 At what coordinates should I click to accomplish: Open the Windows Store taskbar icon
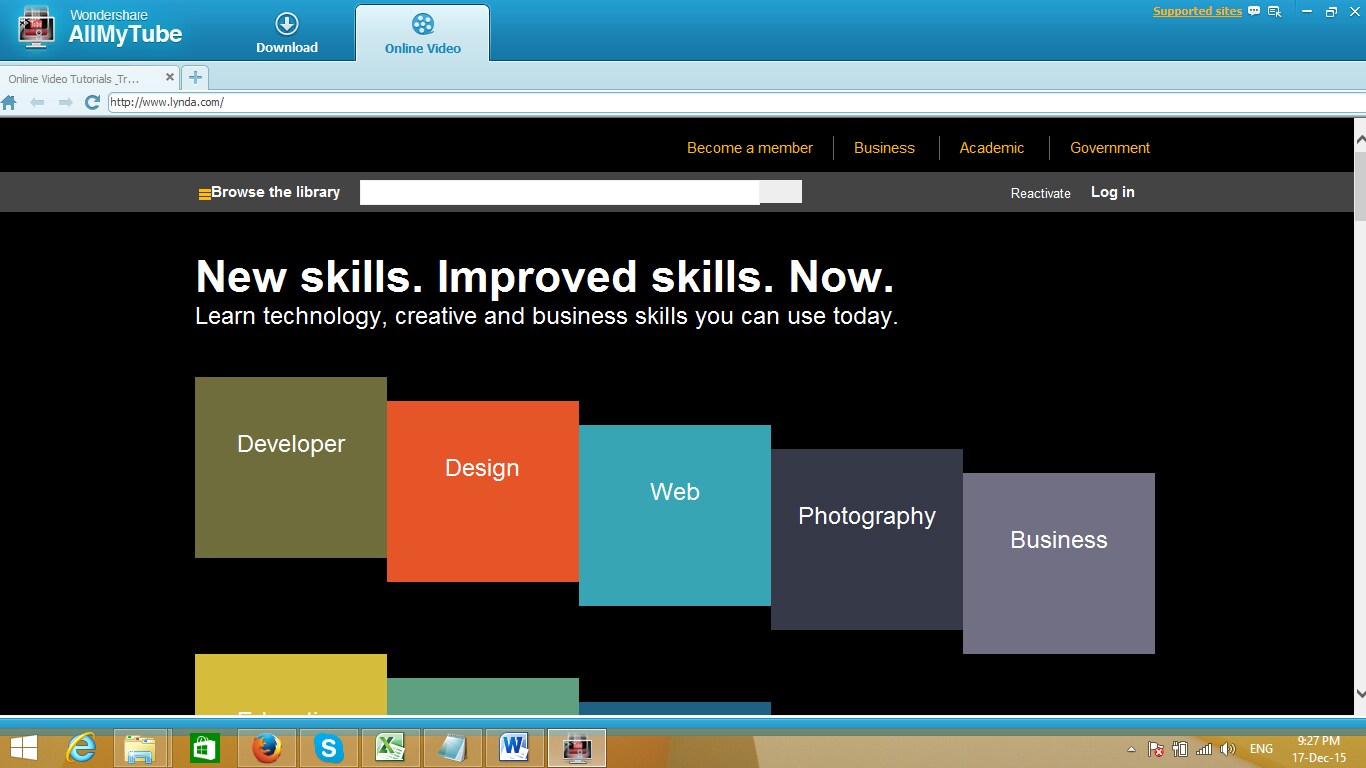[x=204, y=748]
